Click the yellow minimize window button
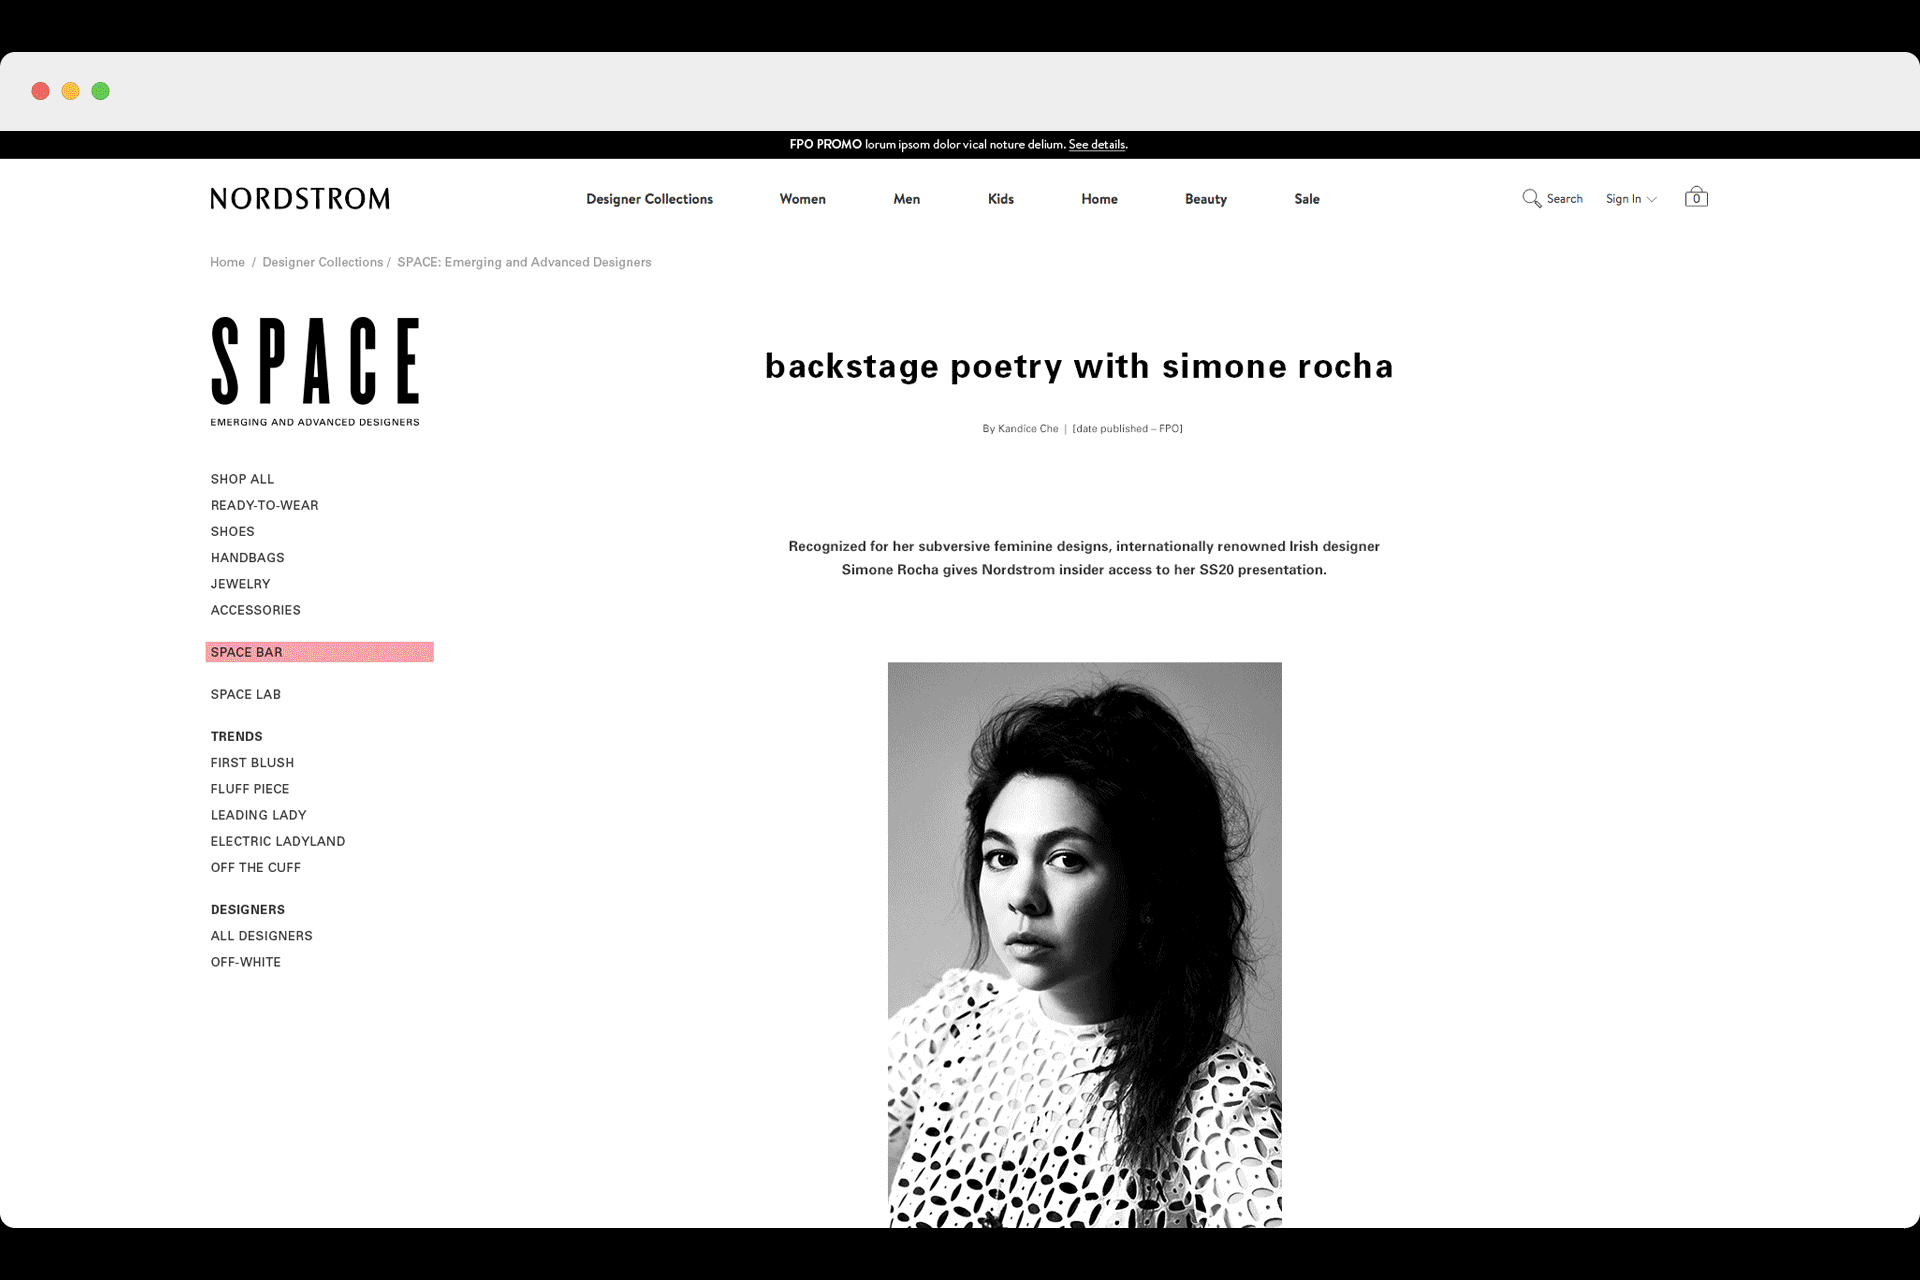This screenshot has width=1920, height=1280. (71, 91)
